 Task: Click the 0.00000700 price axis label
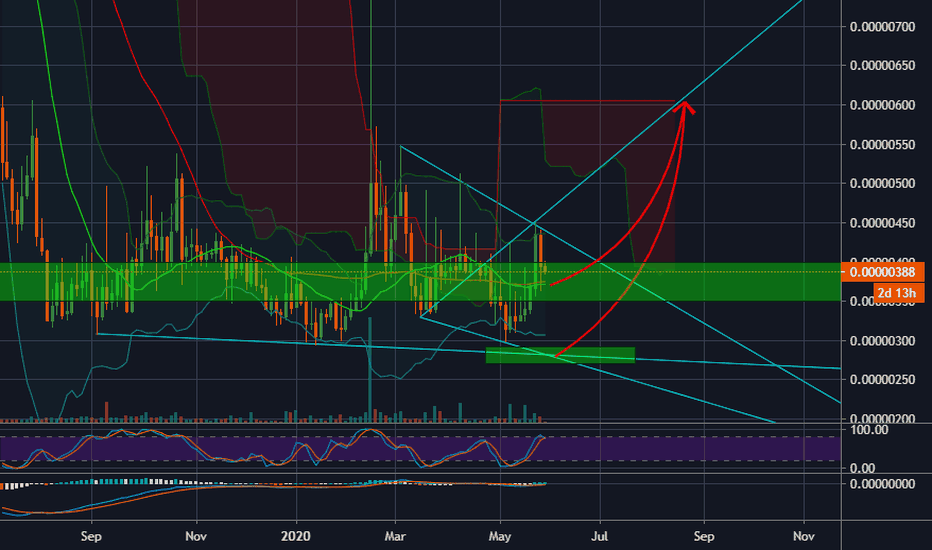tap(883, 27)
